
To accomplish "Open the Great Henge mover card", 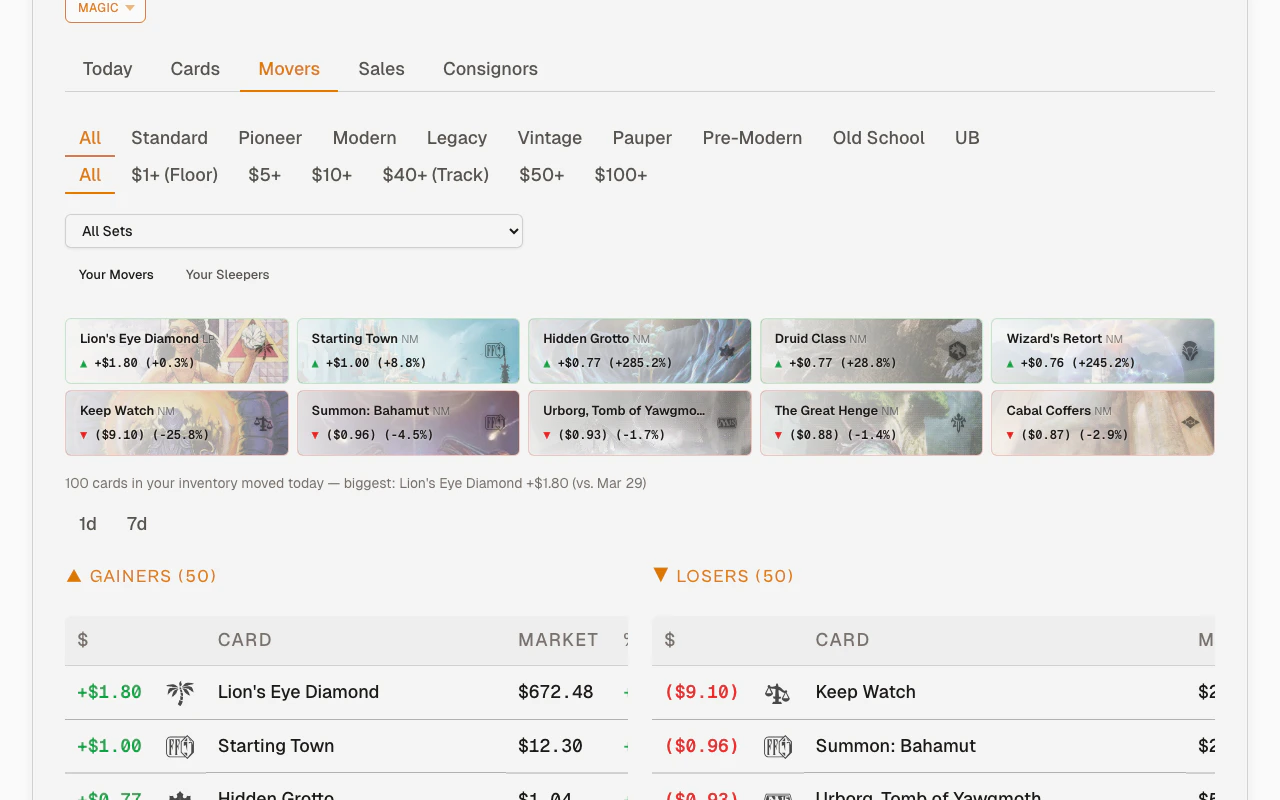I will coord(871,423).
